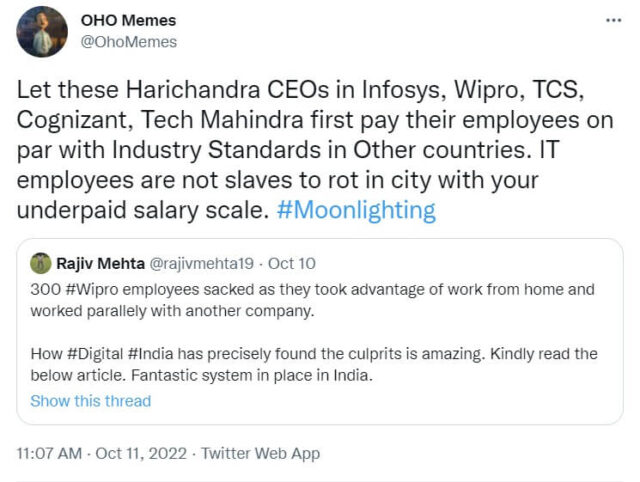Click the 11:07 AM timestamp
Viewport: 640px width, 482px height.
50,453
